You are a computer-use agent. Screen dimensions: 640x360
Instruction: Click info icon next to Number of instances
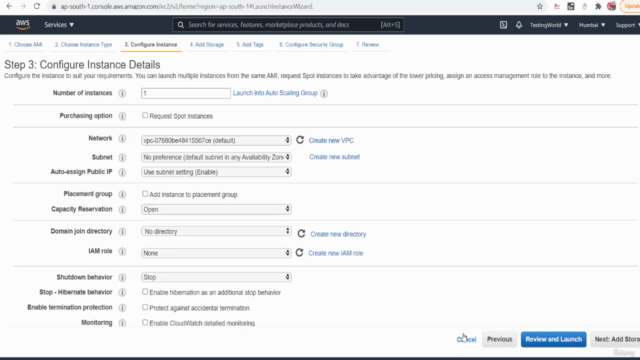122,93
